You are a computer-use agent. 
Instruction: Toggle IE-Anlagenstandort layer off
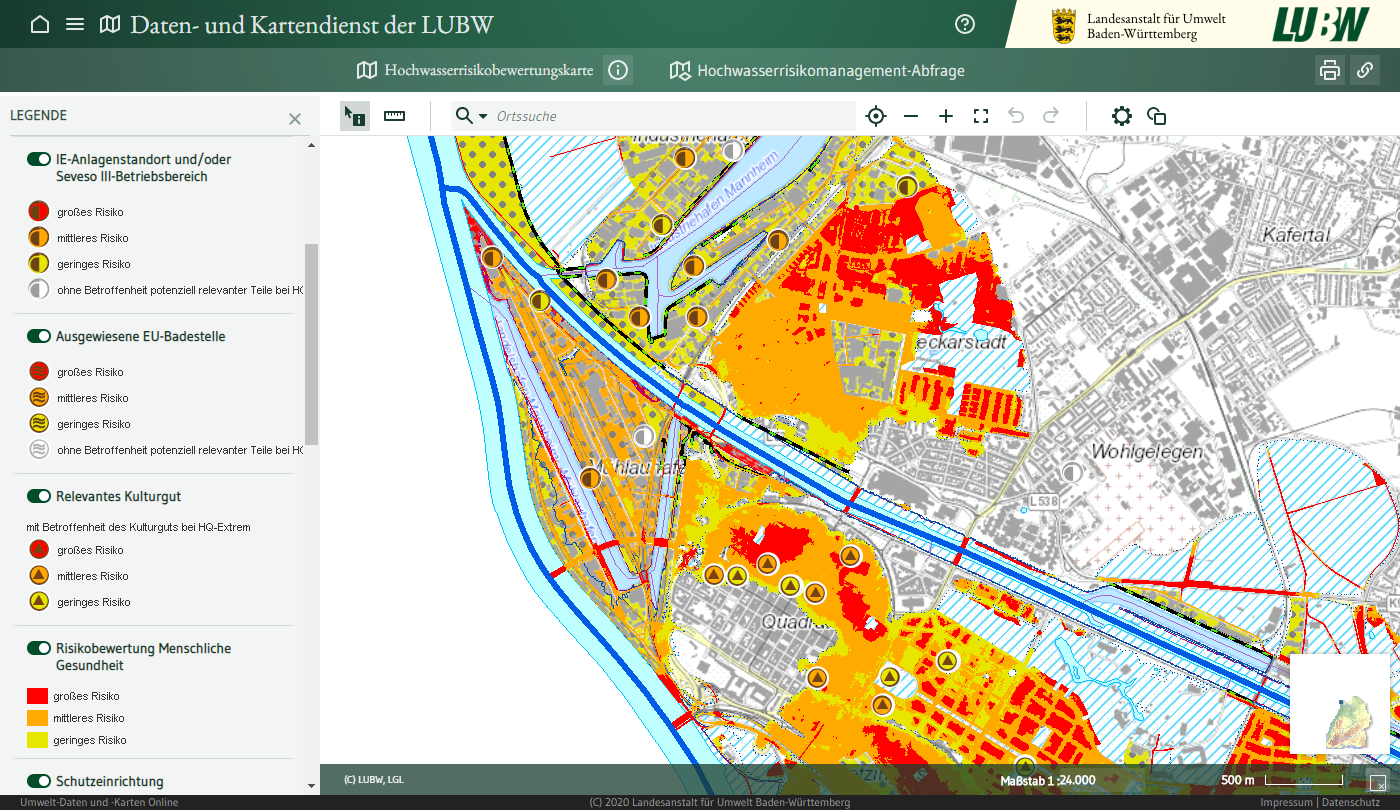coord(39,159)
